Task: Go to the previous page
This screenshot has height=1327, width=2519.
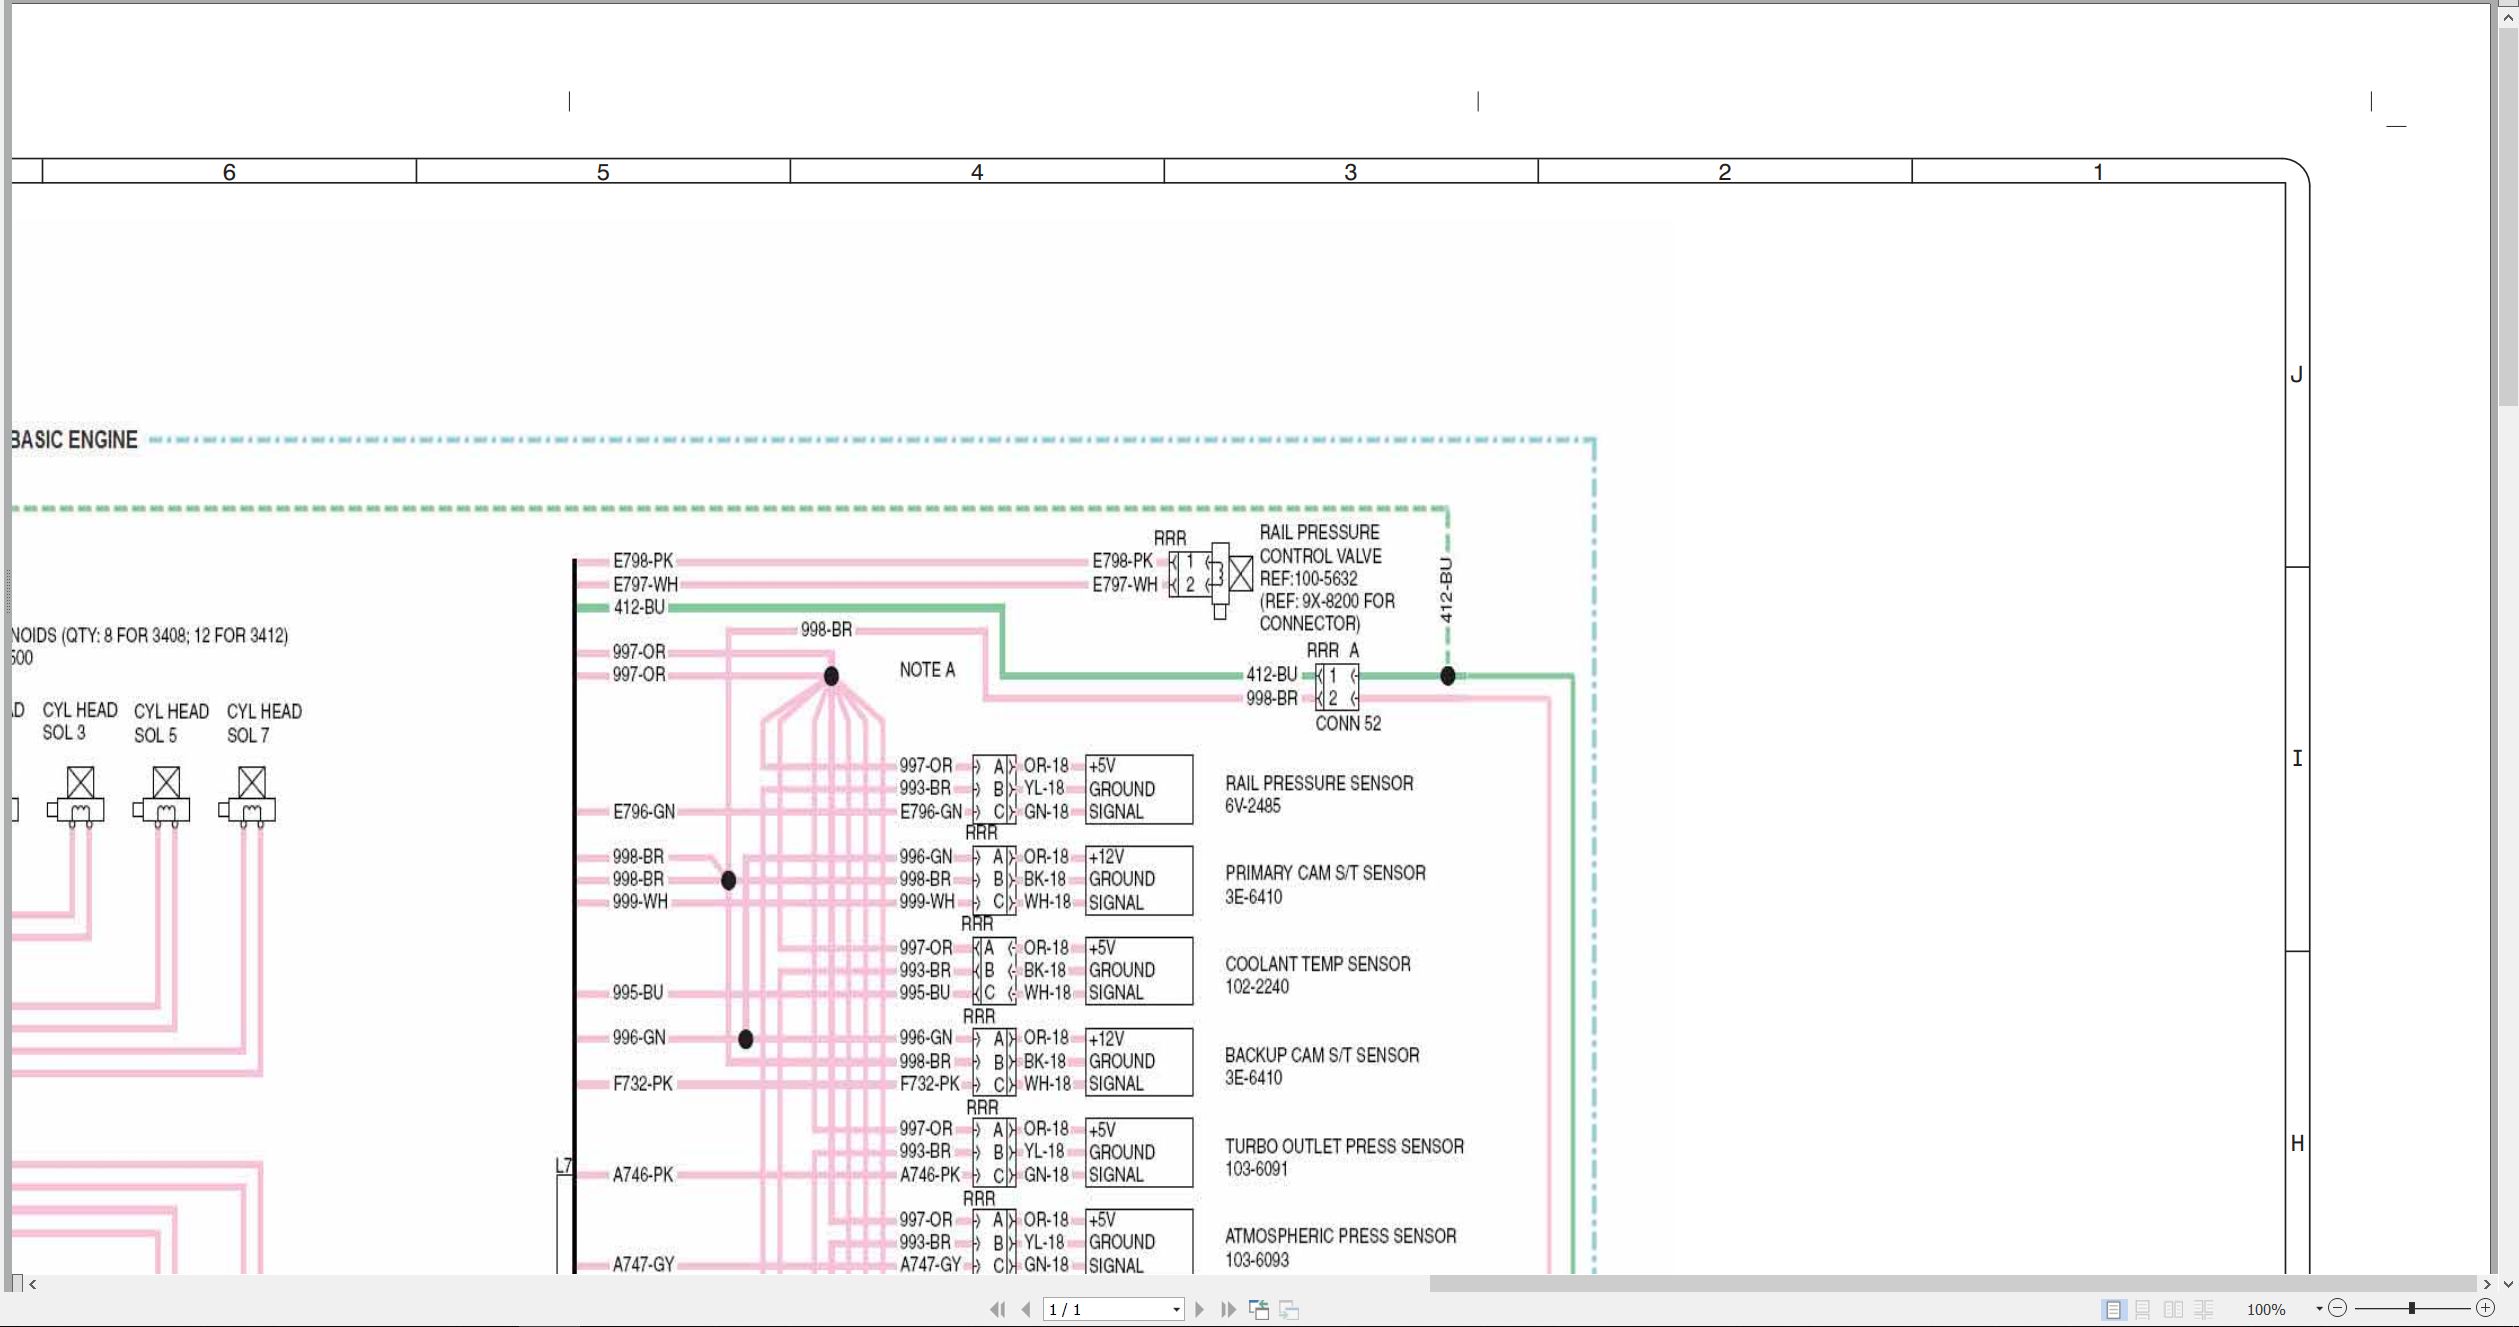Action: click(x=1025, y=1309)
